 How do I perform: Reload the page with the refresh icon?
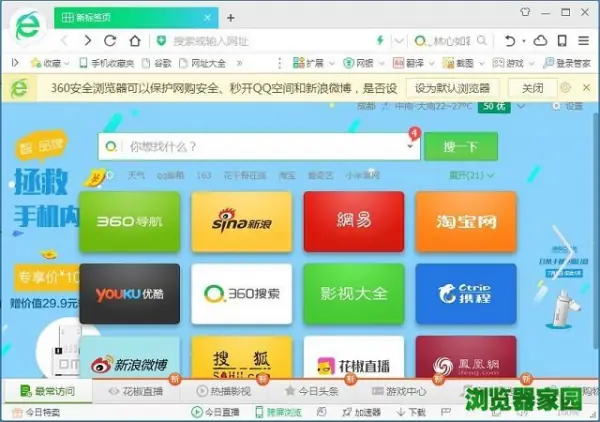tap(110, 40)
